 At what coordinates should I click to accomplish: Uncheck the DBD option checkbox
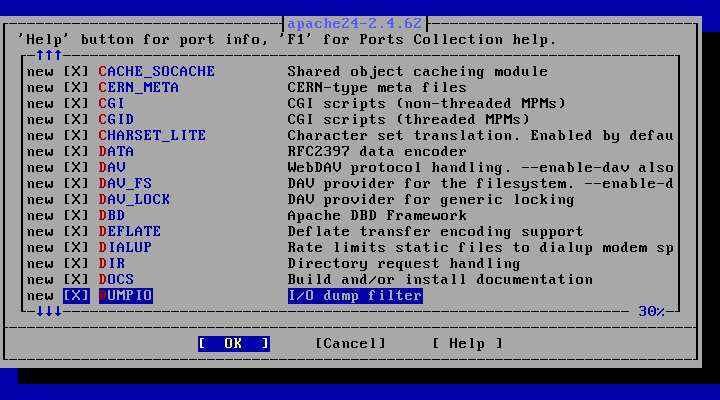coord(76,215)
